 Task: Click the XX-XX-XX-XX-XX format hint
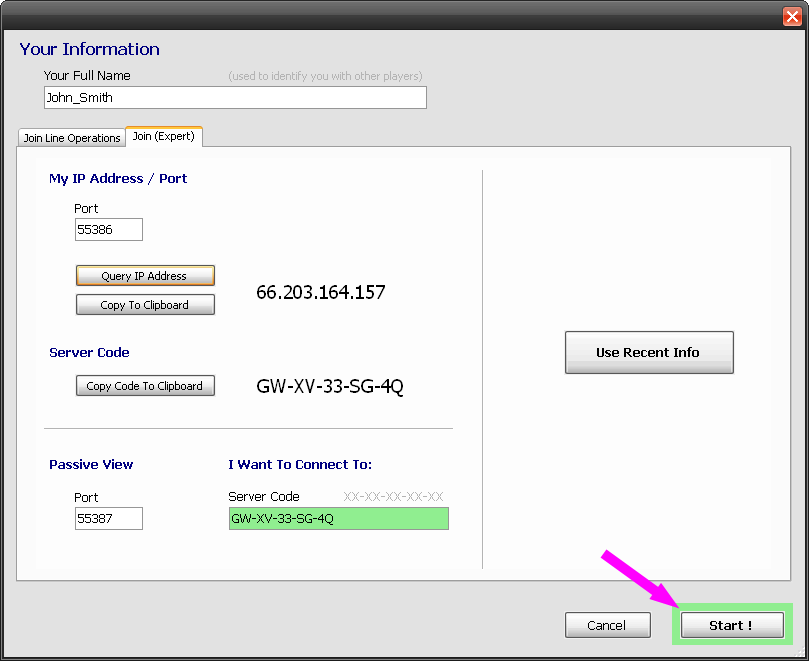coord(393,496)
